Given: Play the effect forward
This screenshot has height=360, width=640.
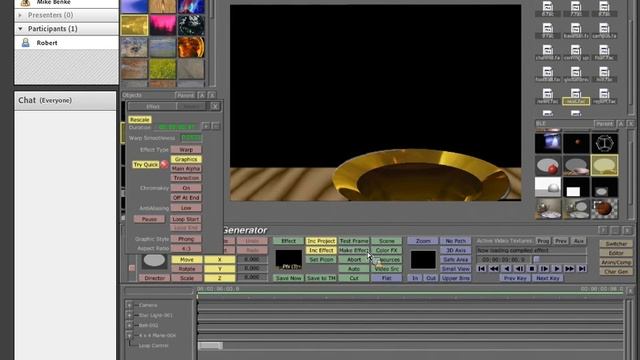Looking at the screenshot, I should (557, 269).
